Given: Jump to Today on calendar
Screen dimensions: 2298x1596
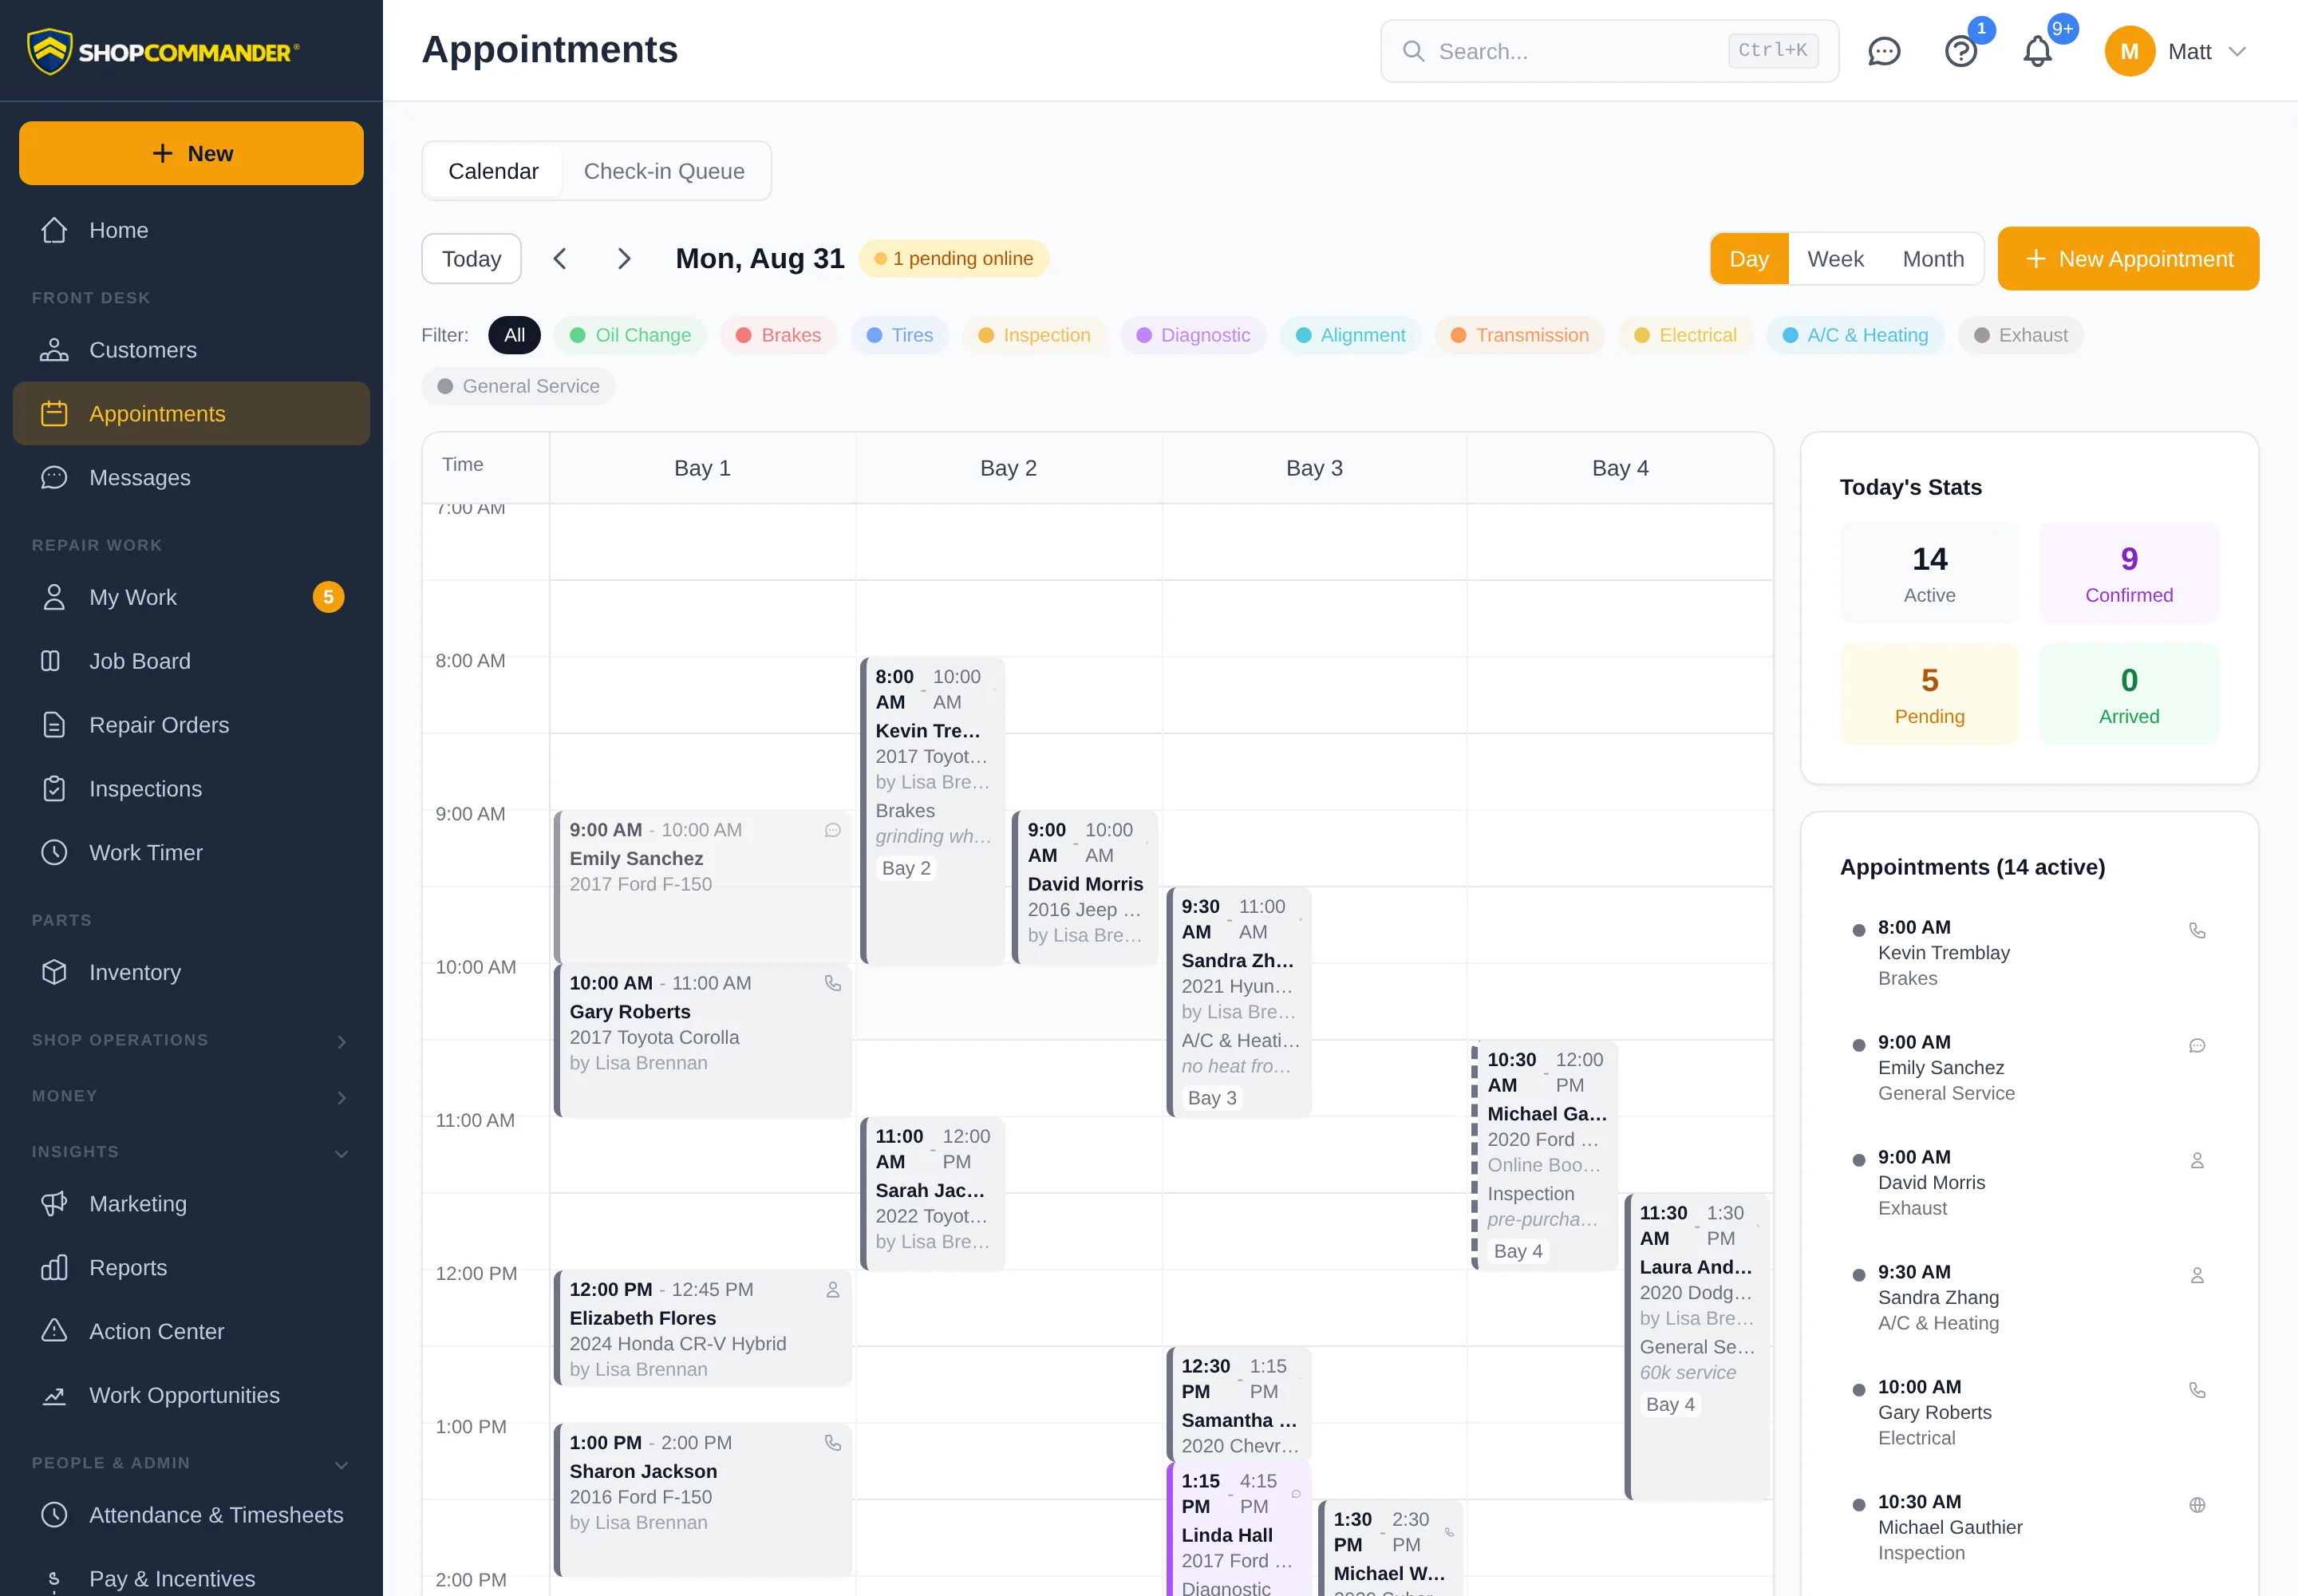Looking at the screenshot, I should [x=471, y=259].
